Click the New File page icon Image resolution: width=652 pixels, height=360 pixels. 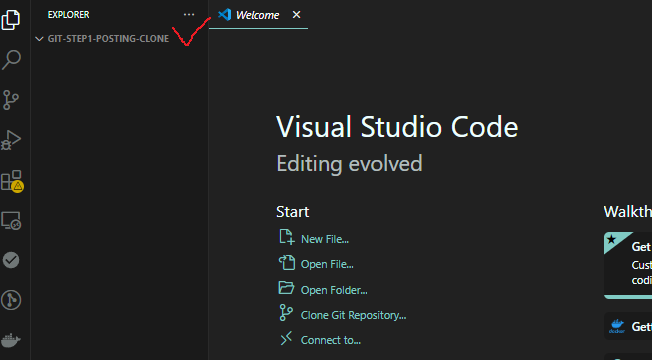[286, 237]
